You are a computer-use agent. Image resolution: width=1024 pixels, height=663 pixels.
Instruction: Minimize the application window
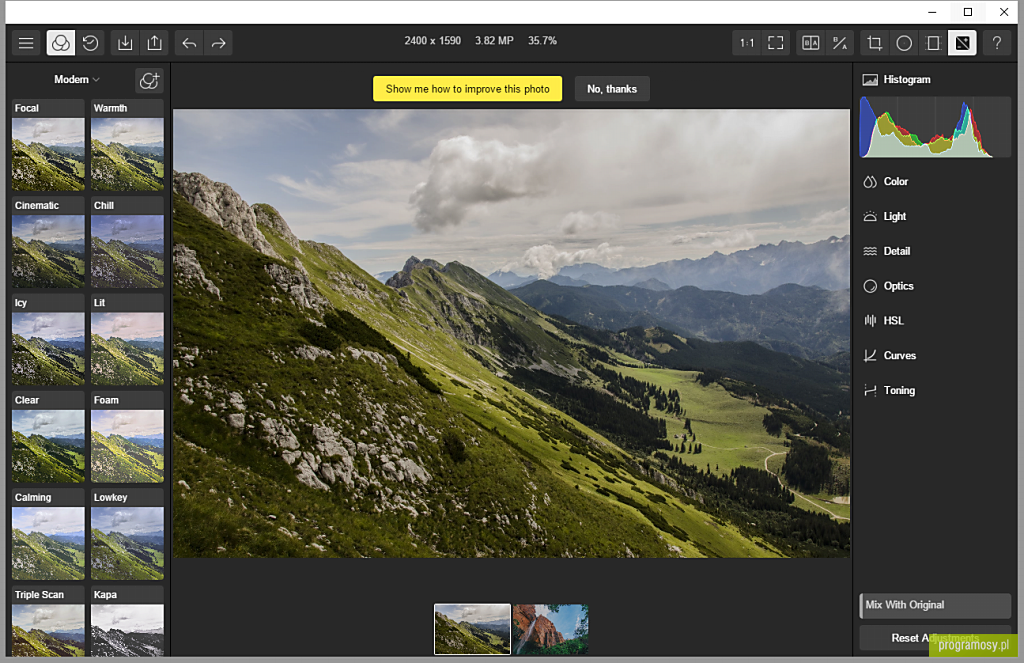(932, 12)
